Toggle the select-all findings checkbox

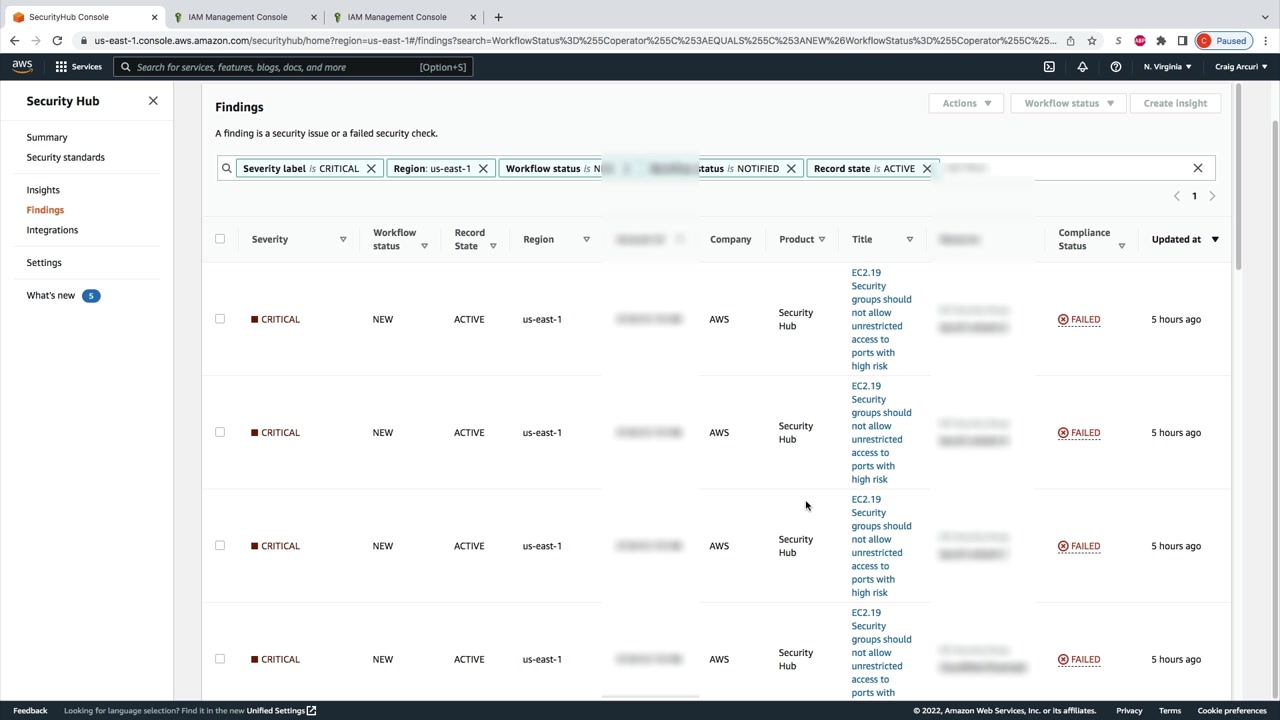[220, 239]
